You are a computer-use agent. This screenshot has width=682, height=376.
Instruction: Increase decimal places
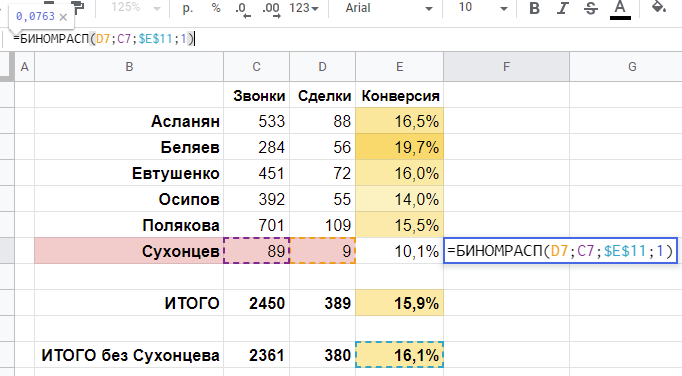click(271, 9)
